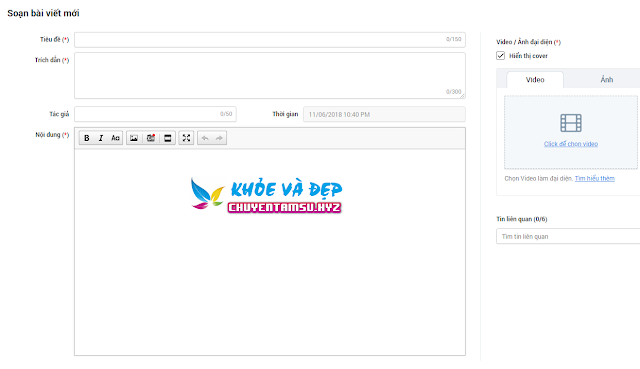Open the Click để chọn video link

click(x=571, y=144)
